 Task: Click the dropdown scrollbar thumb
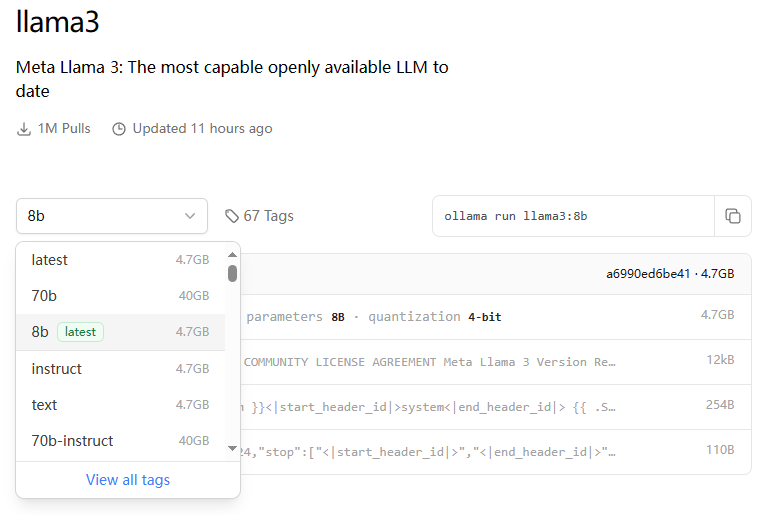point(232,273)
